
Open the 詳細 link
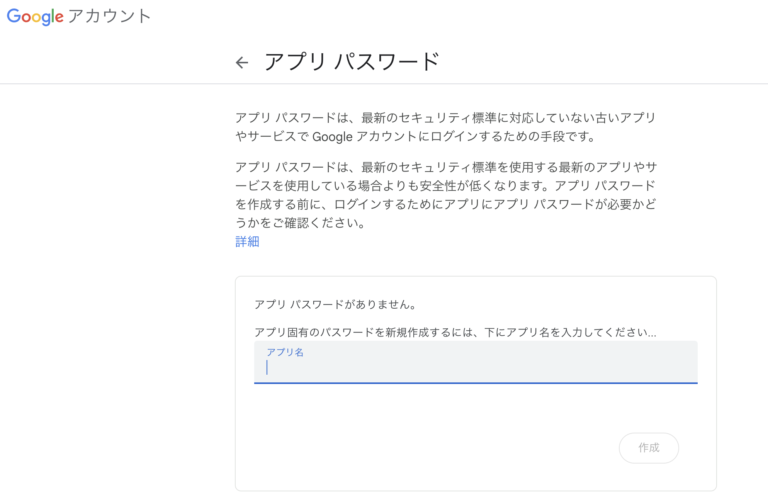tap(247, 241)
